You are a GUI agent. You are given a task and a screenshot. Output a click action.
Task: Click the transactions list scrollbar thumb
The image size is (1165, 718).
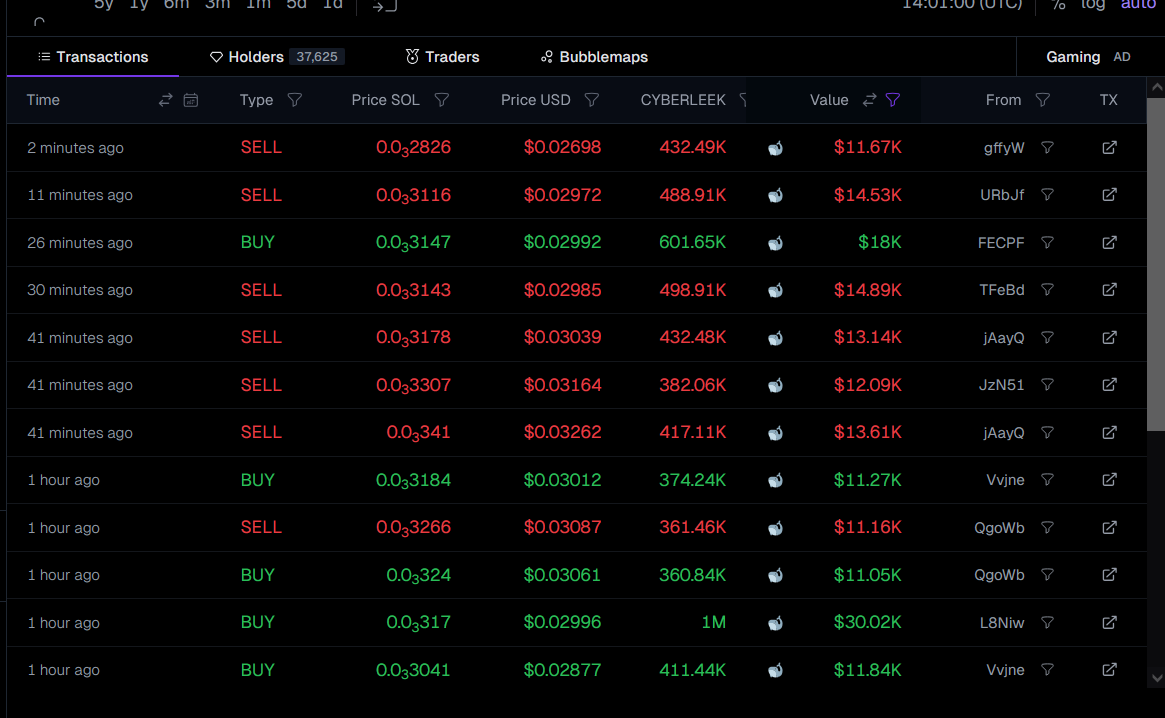1156,264
